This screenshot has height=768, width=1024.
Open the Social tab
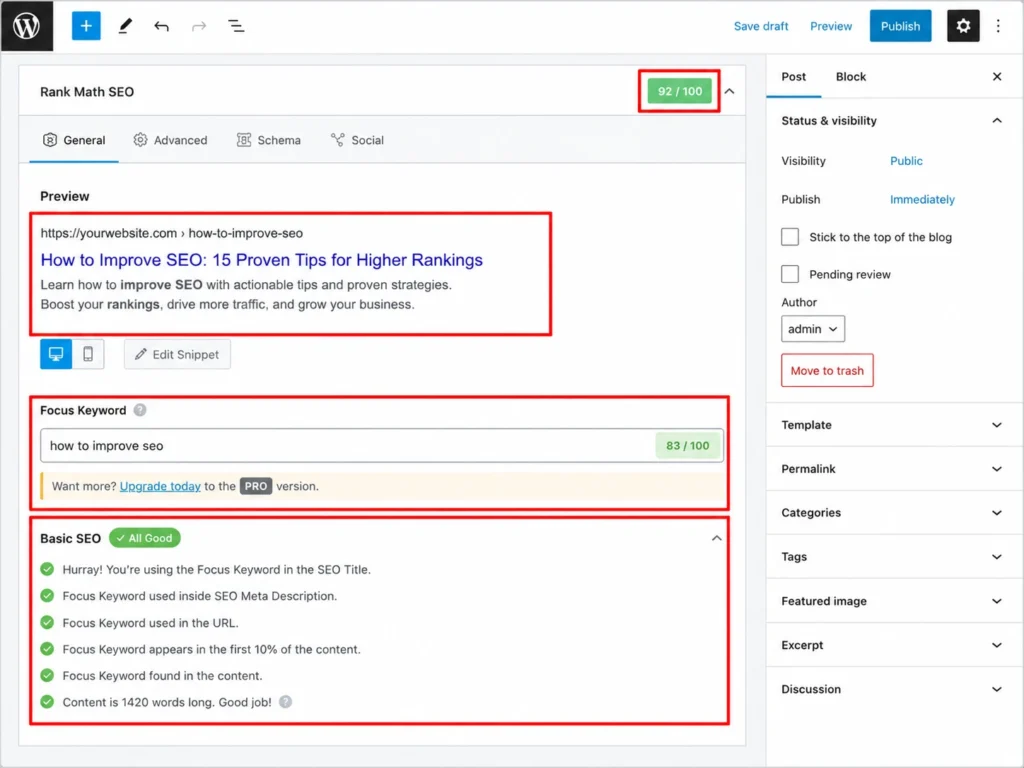tap(357, 140)
